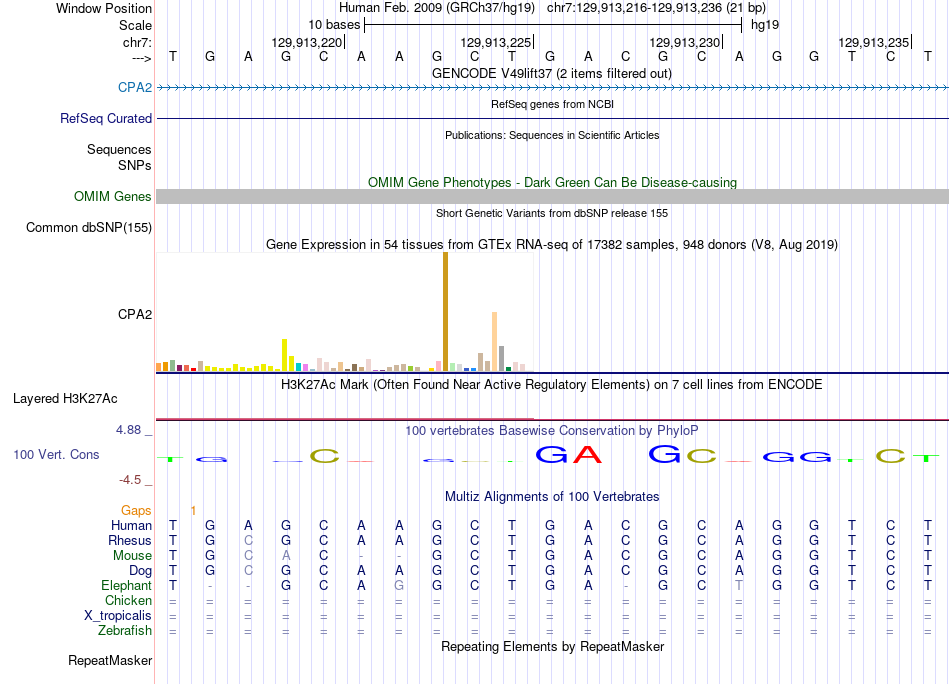Select the X_tropicalis alignment row label
This screenshot has height=684, width=950.
118,616
